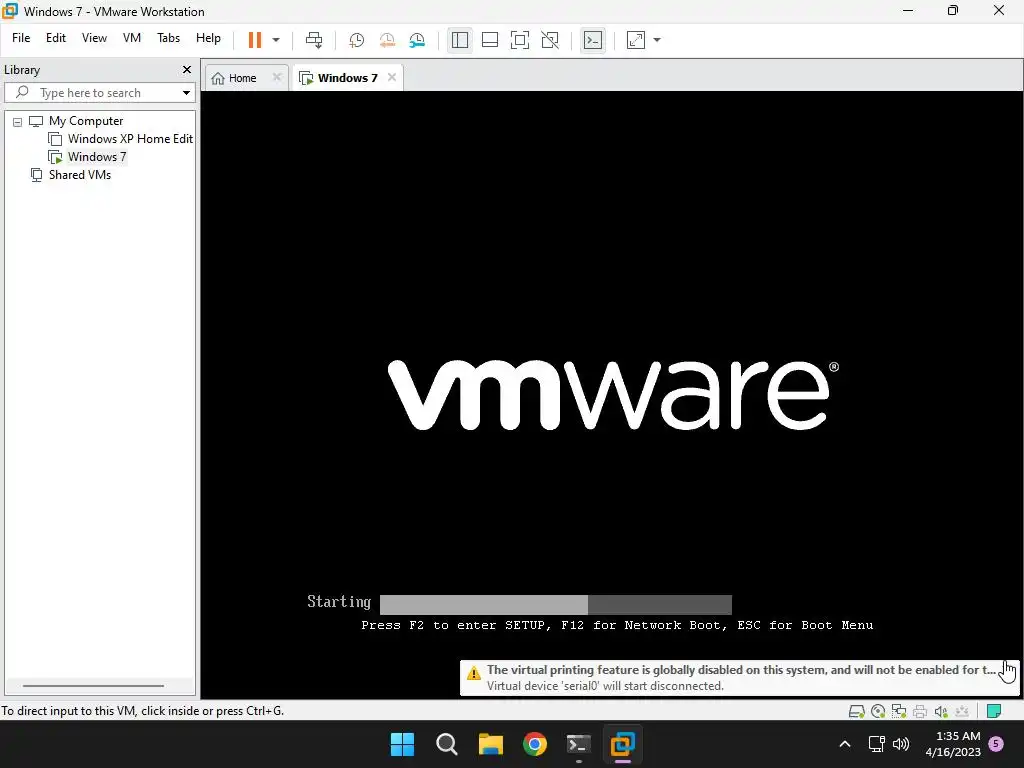
Task: Open the Help menu
Action: click(208, 38)
